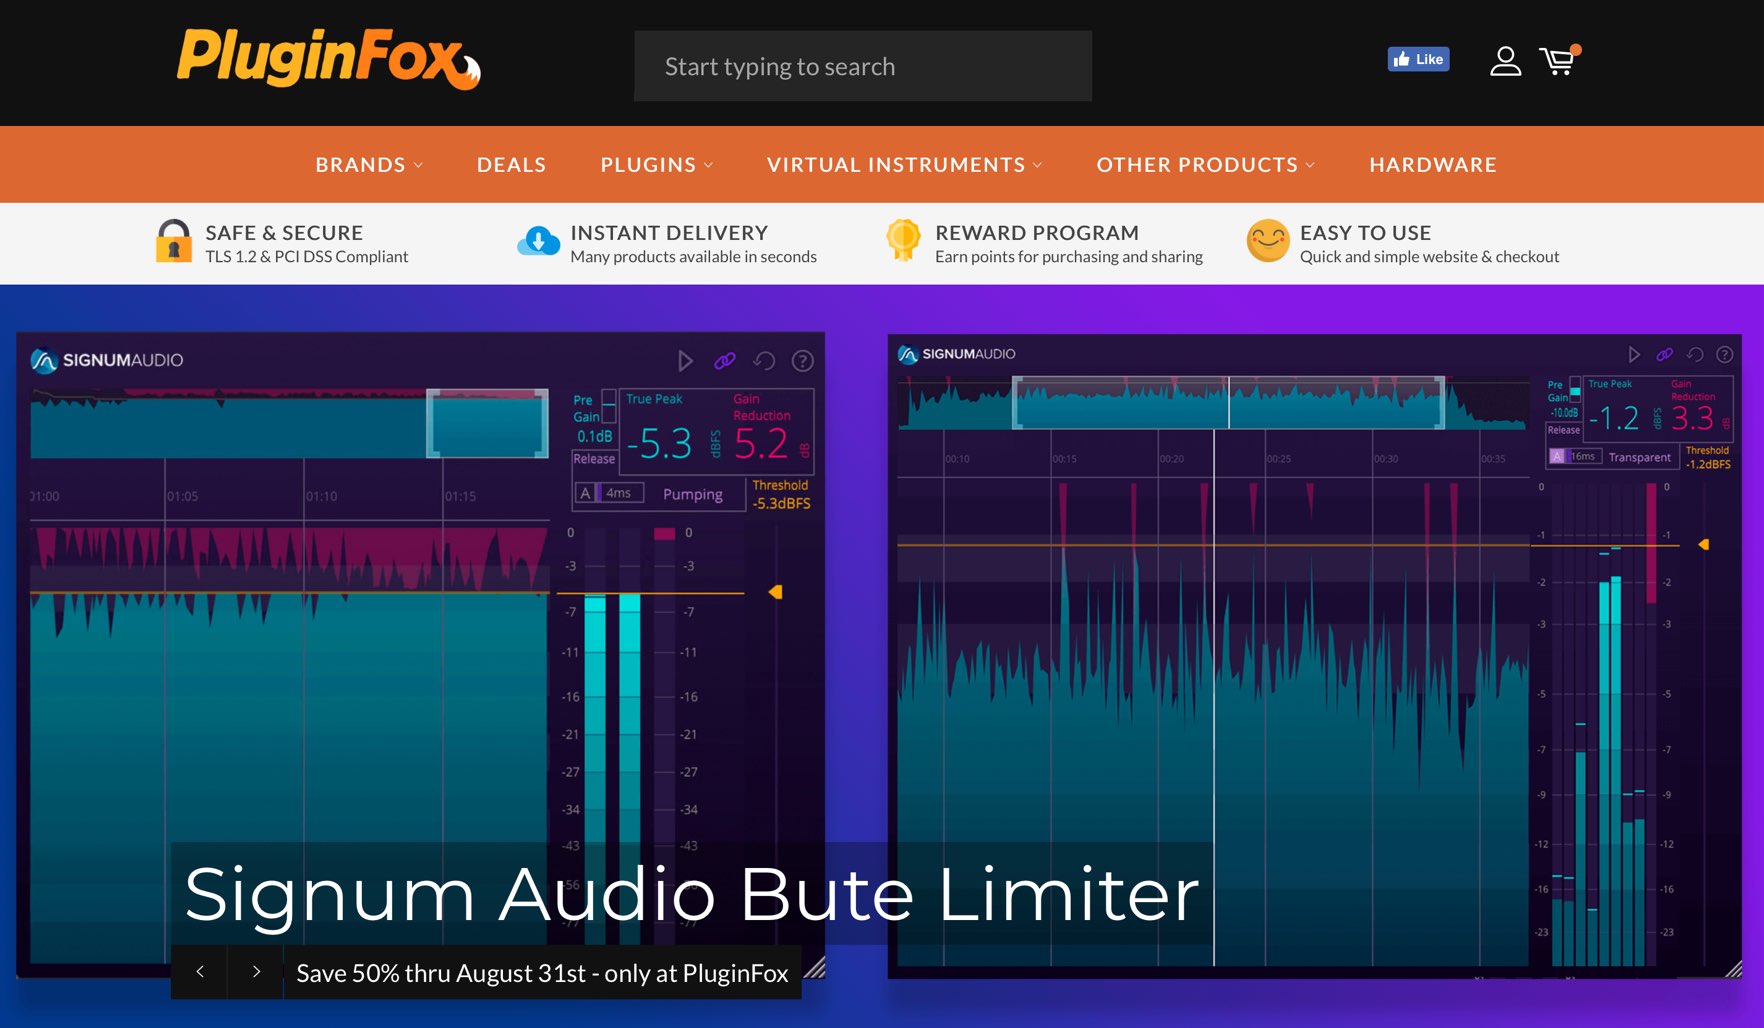Screen dimensions: 1764x1028
Task: Click the 4ms release value
Action: coord(620,493)
